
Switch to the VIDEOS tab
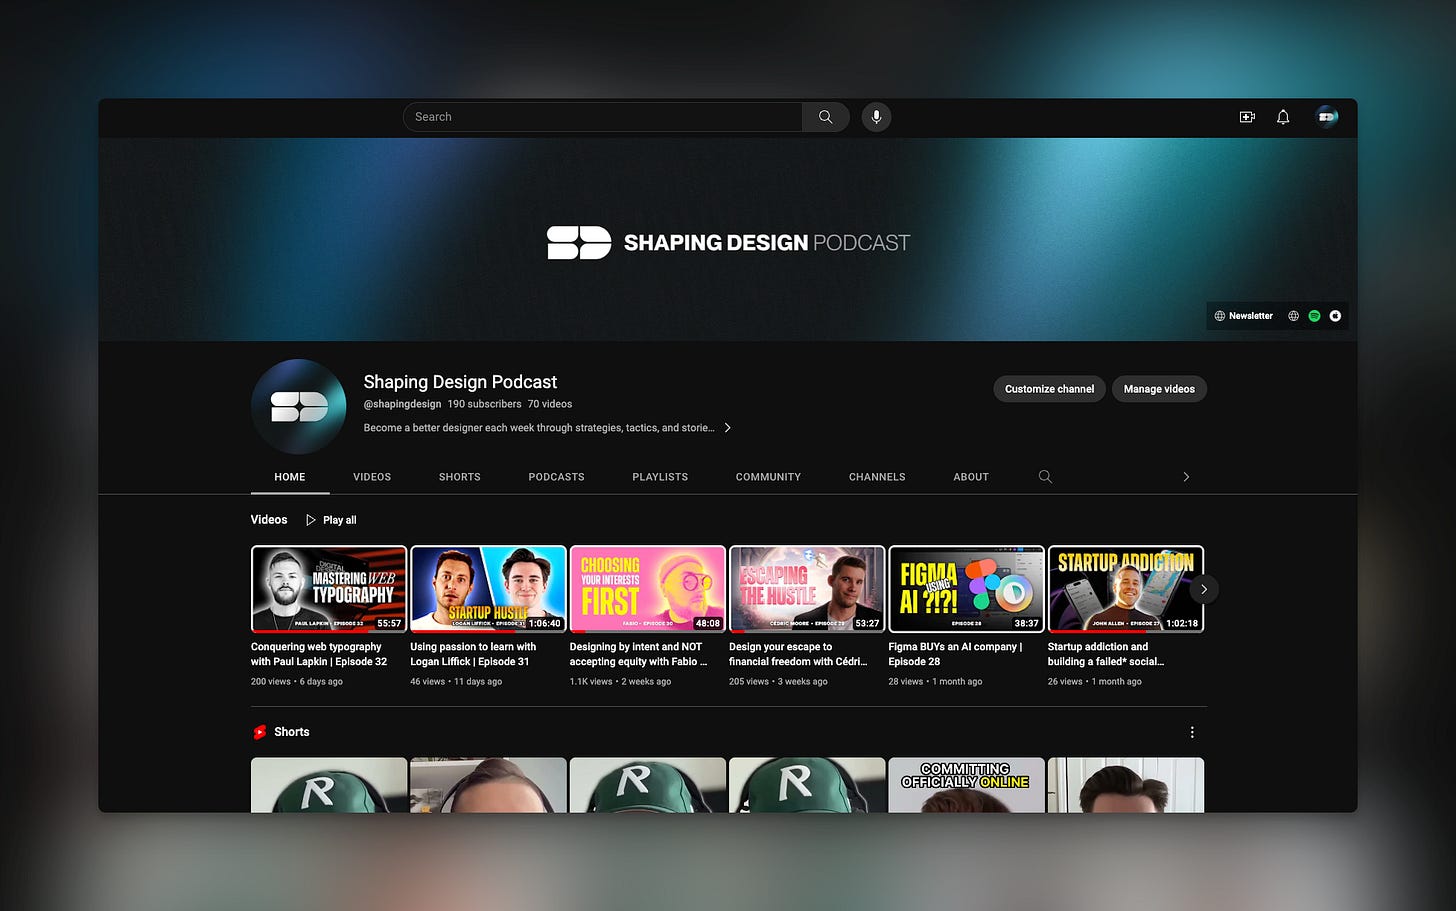372,477
